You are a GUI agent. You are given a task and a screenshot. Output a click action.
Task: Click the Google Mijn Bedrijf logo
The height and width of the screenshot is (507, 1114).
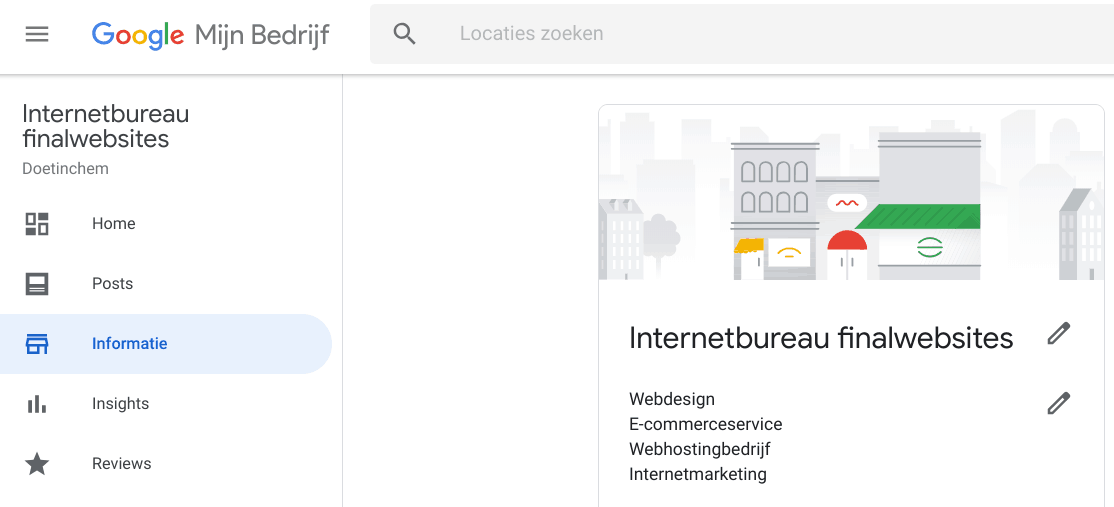[x=210, y=34]
